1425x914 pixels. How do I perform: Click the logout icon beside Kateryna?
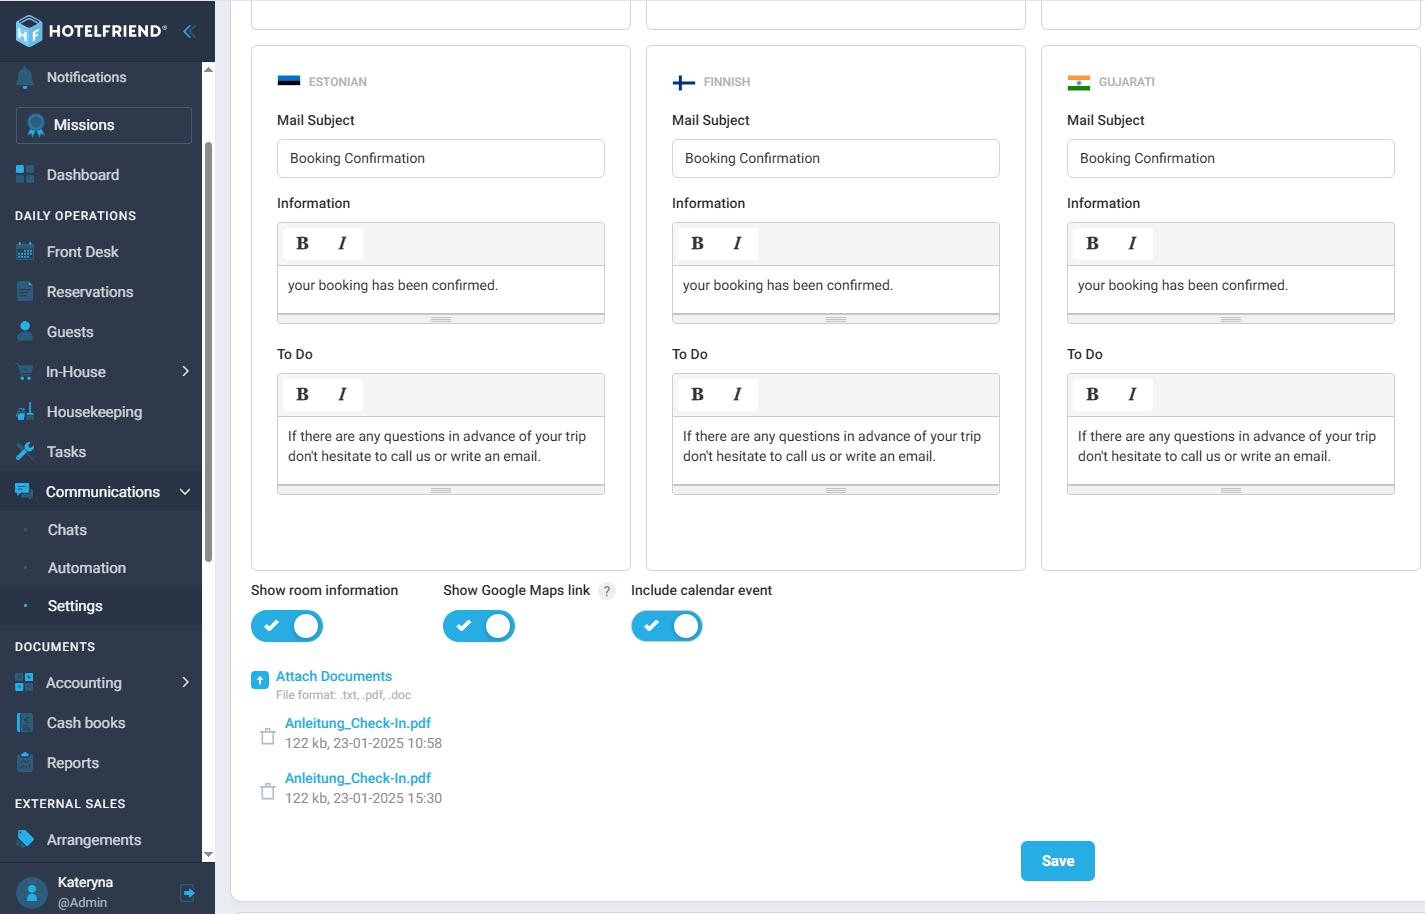click(187, 892)
